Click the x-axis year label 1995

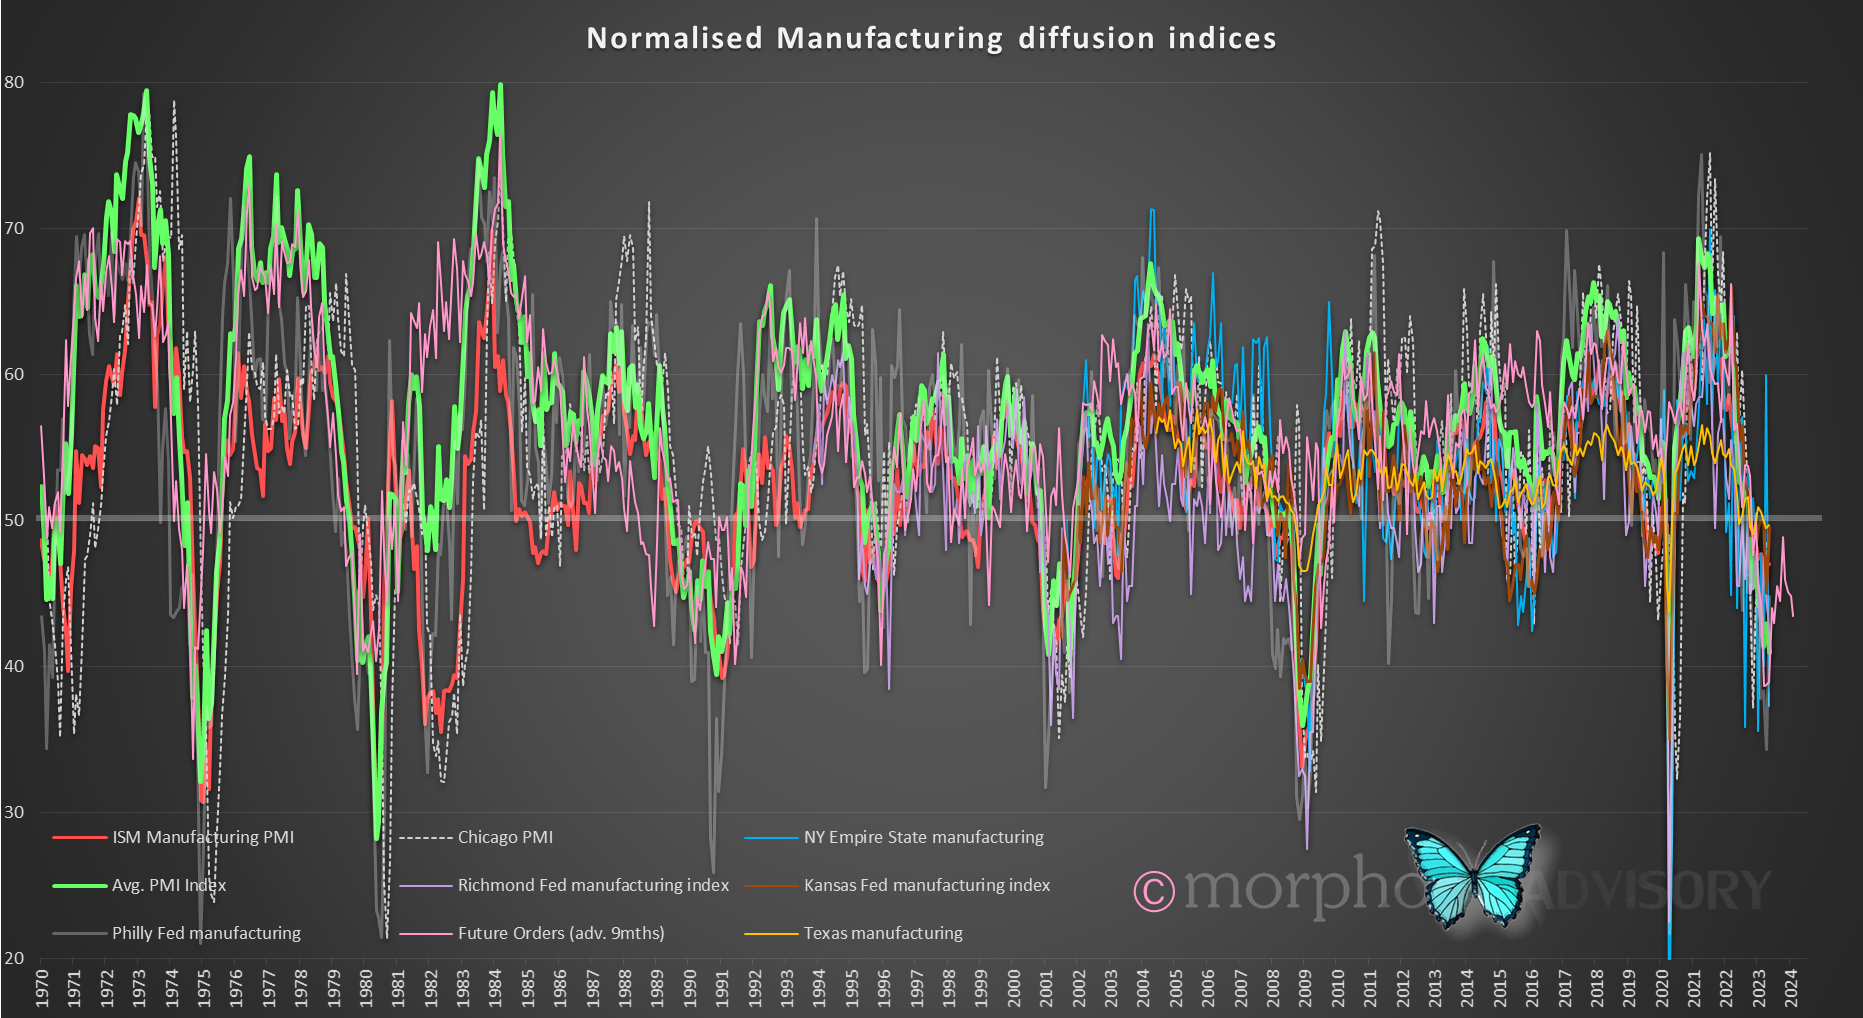click(x=852, y=987)
